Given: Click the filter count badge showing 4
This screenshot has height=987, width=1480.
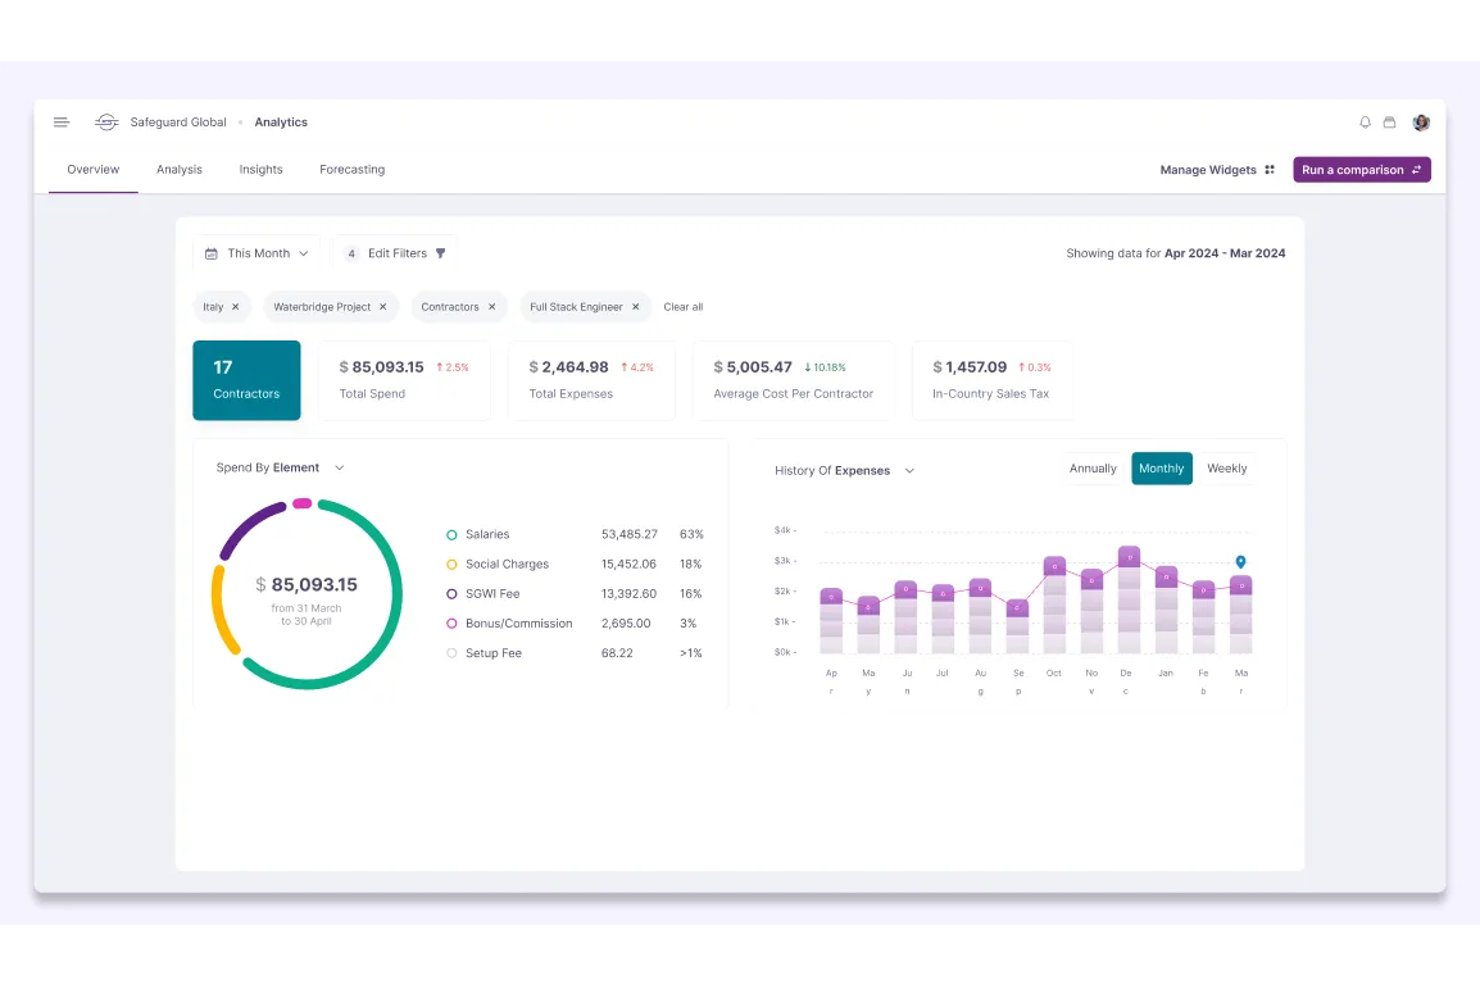Looking at the screenshot, I should coord(351,254).
